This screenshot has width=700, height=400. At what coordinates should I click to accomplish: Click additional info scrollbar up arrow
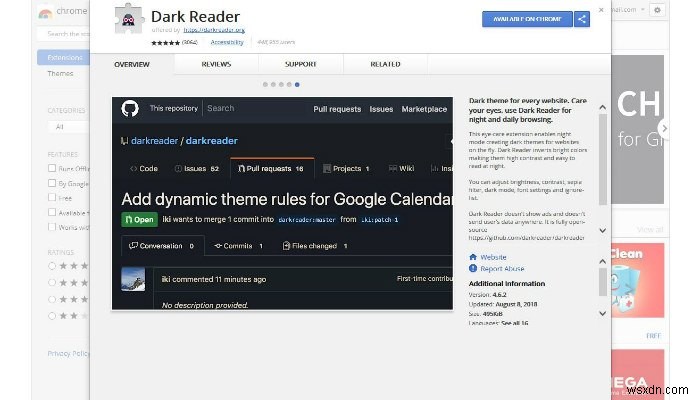[x=602, y=261]
